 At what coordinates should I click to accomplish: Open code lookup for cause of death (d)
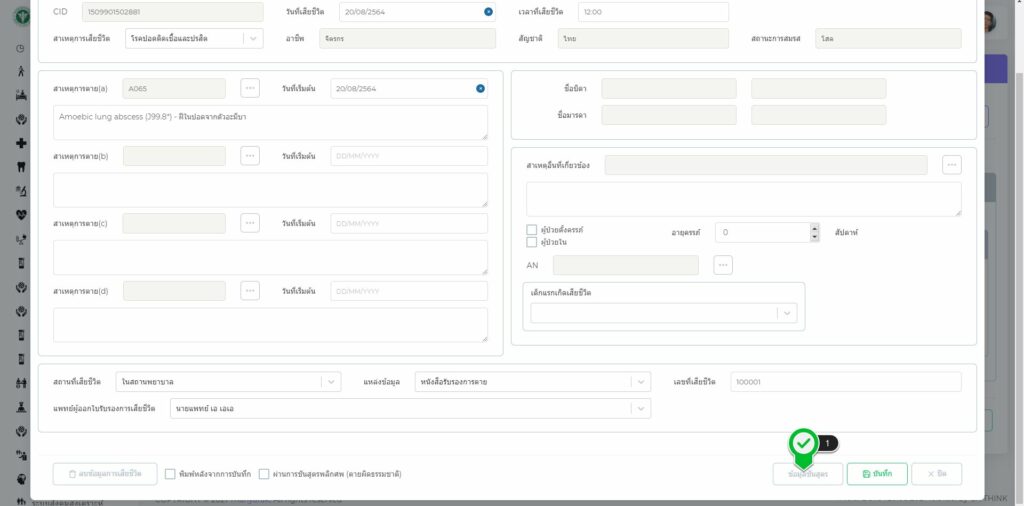(250, 291)
